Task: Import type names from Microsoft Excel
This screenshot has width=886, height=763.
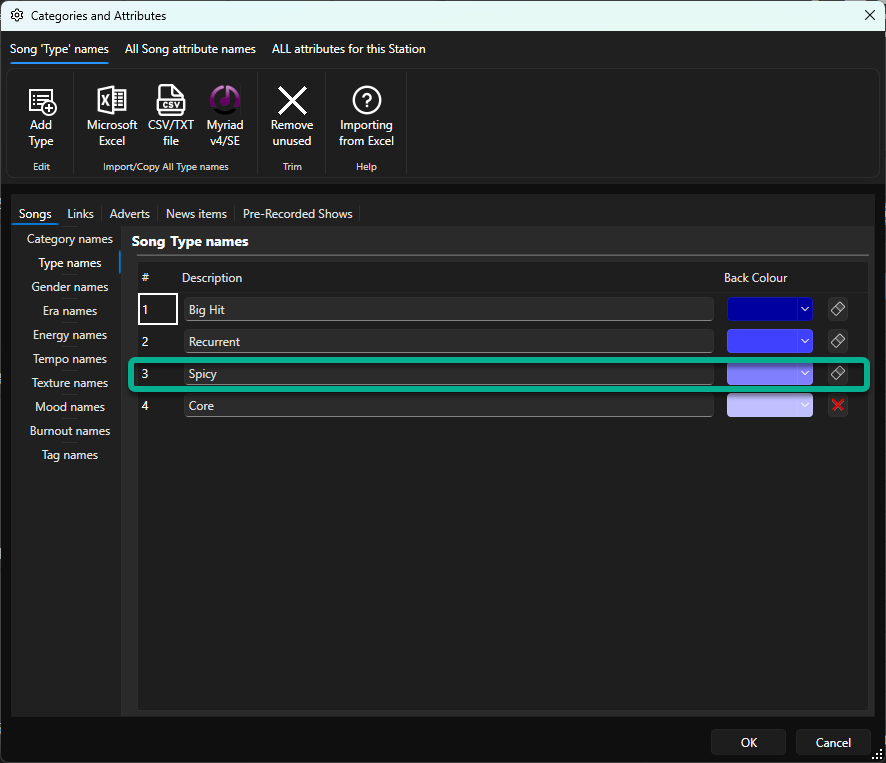Action: pyautogui.click(x=112, y=117)
